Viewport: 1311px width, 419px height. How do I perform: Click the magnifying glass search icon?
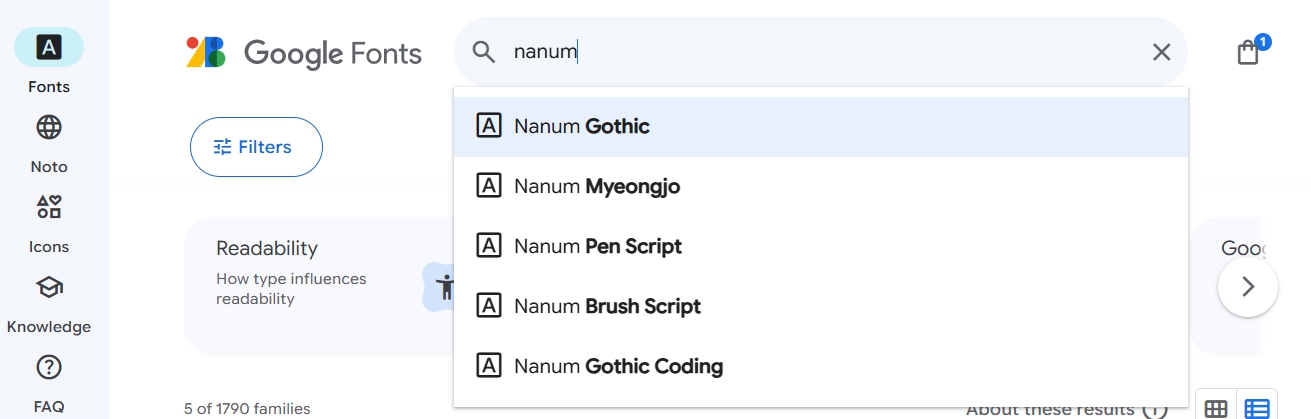pos(484,52)
